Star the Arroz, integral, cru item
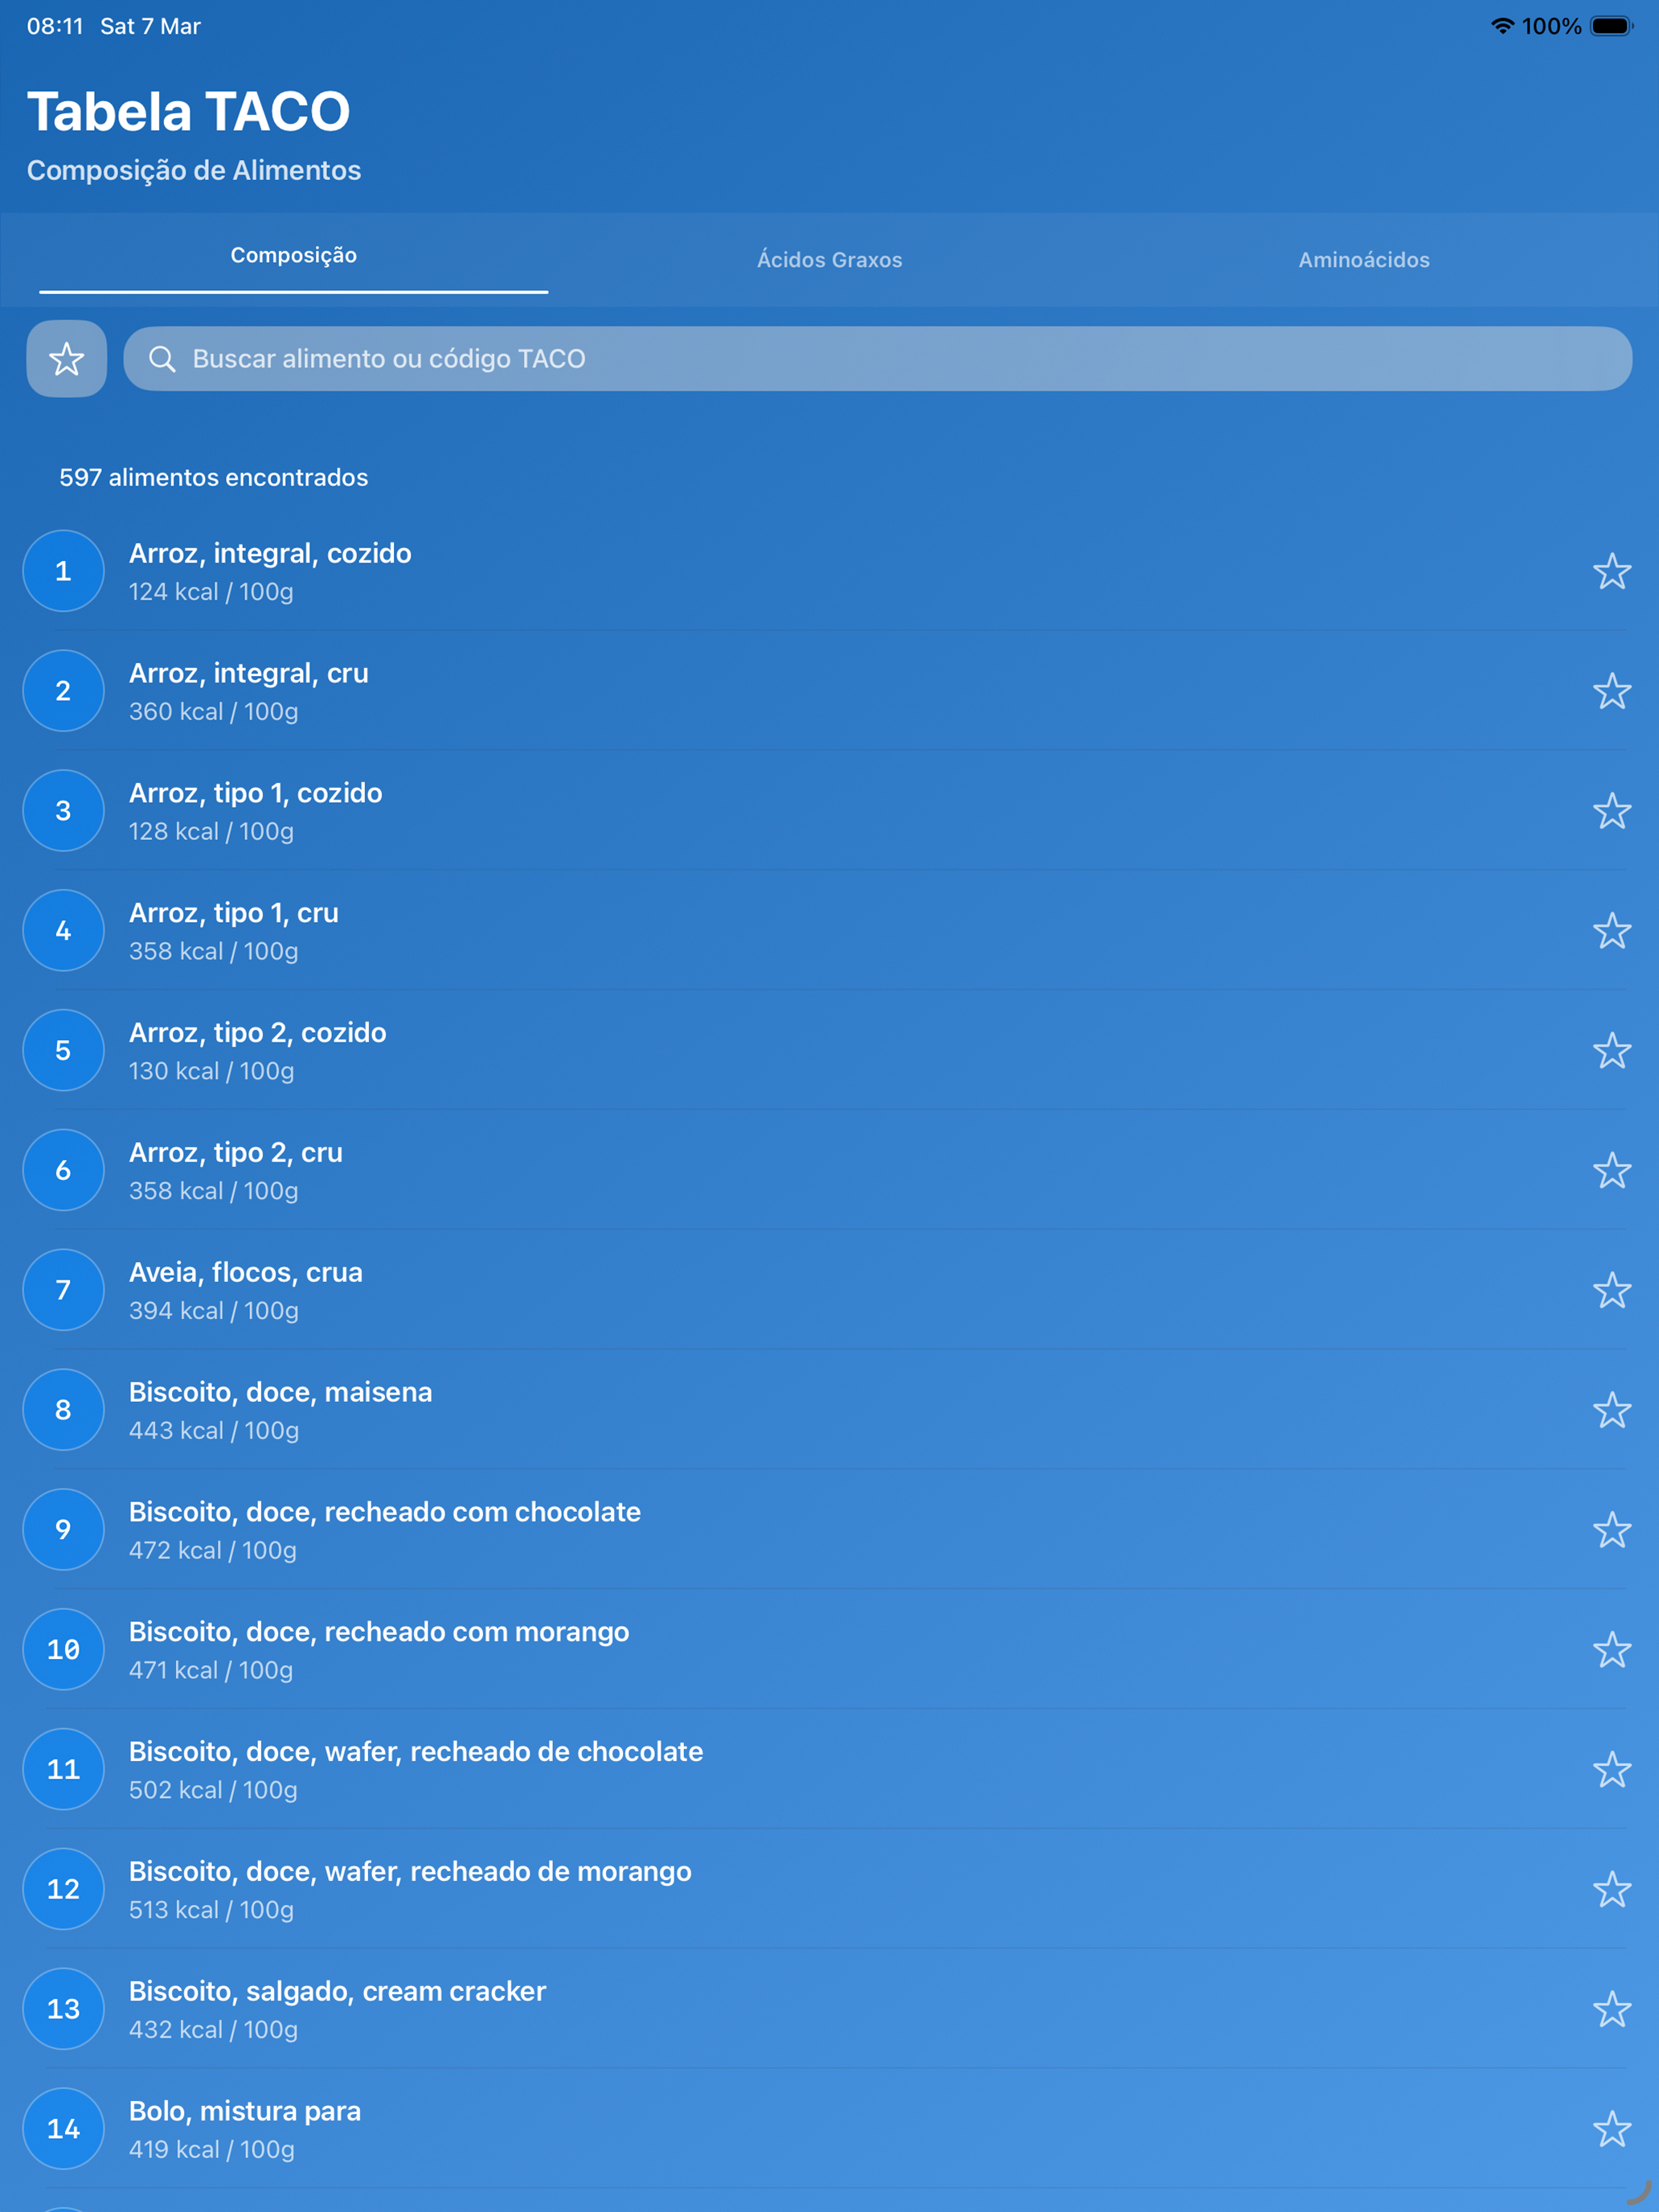The width and height of the screenshot is (1659, 2212). [x=1612, y=691]
